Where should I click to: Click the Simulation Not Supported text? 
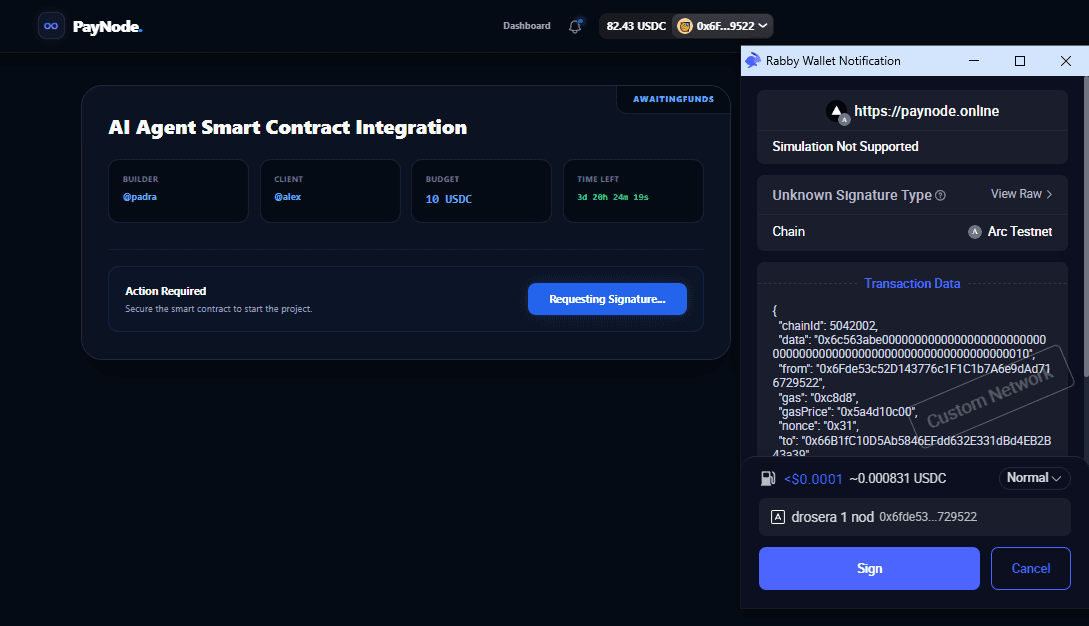(845, 147)
